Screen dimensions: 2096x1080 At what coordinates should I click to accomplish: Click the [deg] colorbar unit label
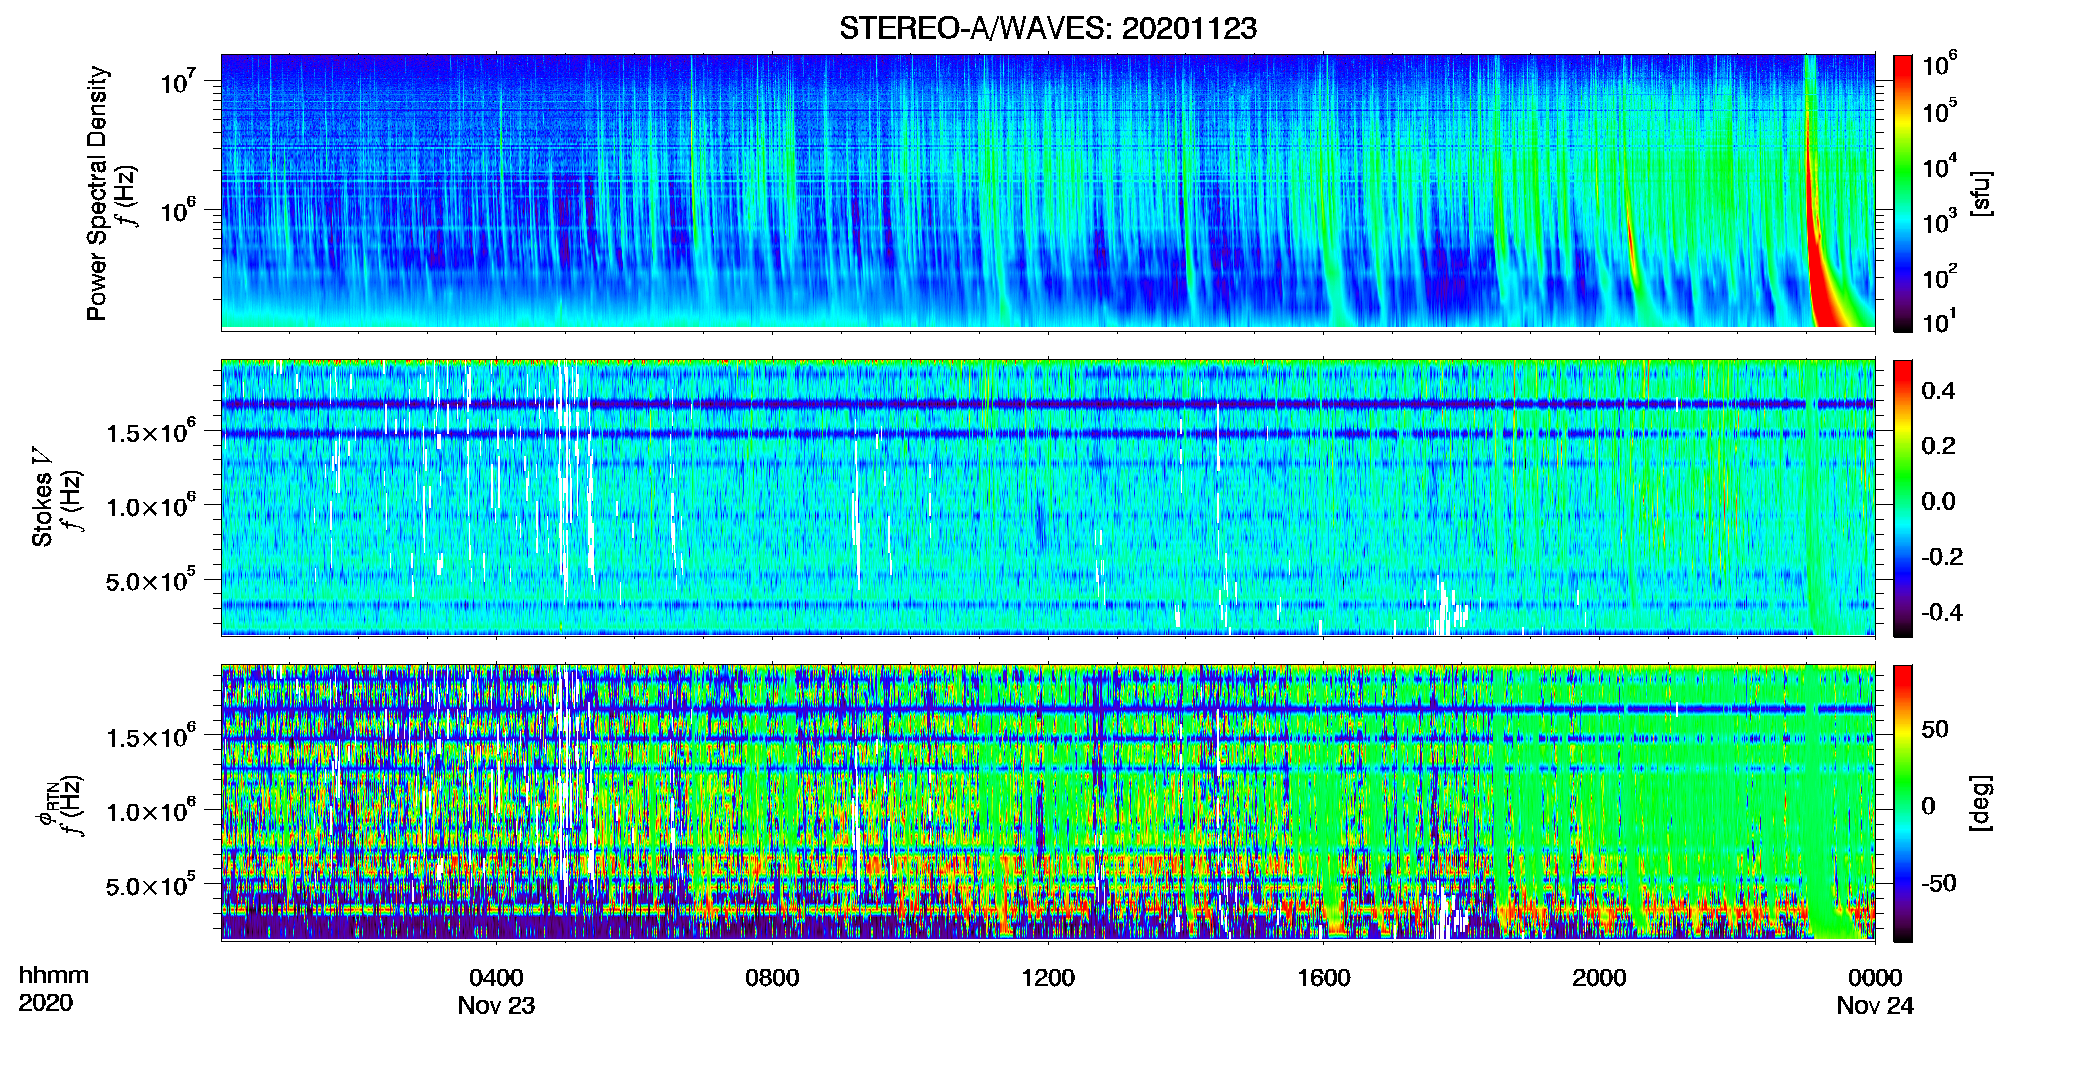(x=1980, y=803)
